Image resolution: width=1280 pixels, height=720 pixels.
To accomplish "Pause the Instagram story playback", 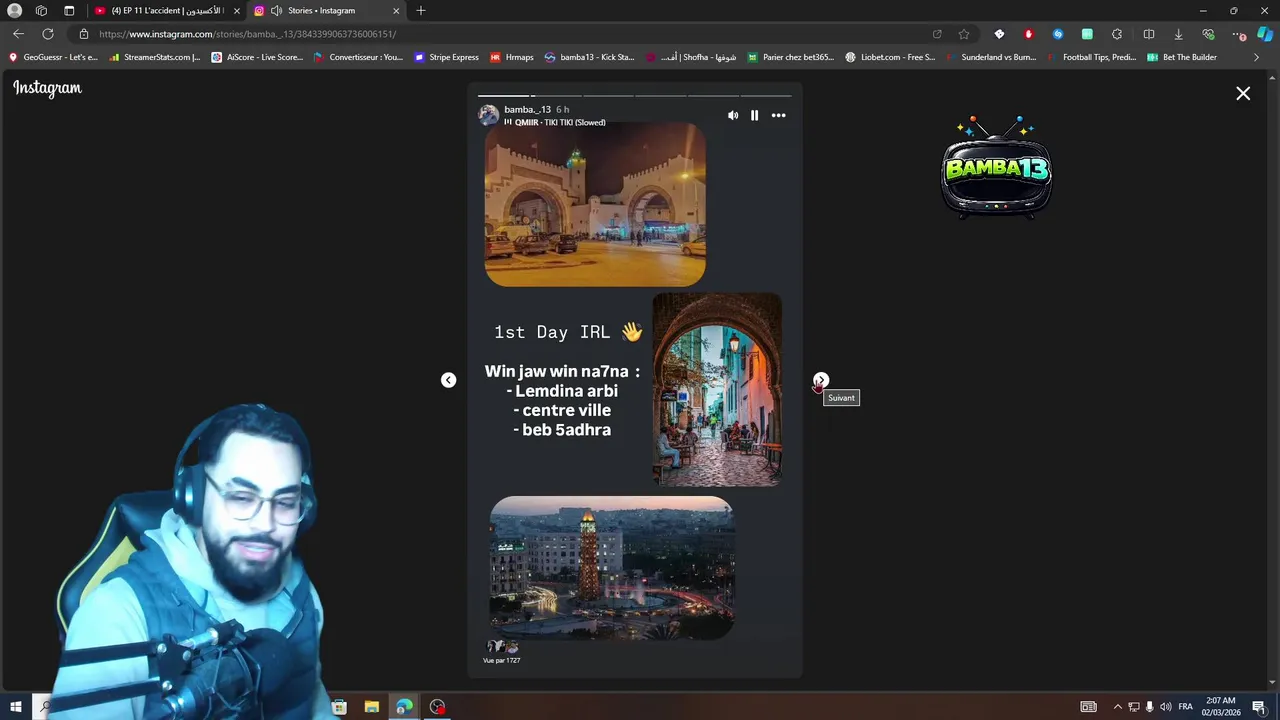I will click(x=754, y=115).
